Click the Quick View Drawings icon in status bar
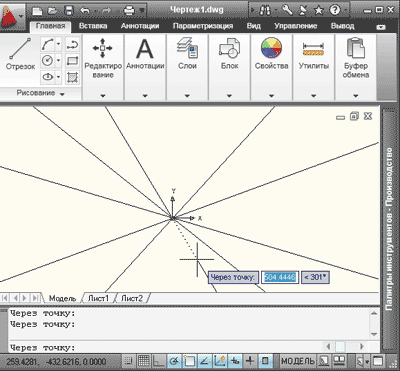The image size is (400, 371). (340, 361)
